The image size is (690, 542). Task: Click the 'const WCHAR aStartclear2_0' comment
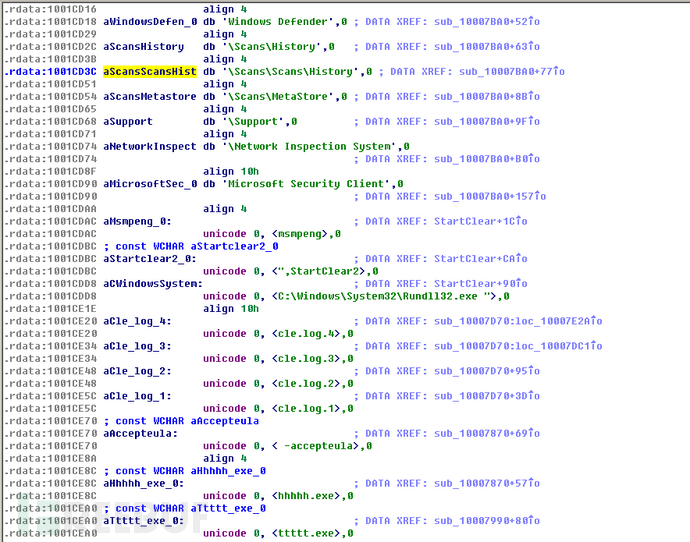point(191,246)
